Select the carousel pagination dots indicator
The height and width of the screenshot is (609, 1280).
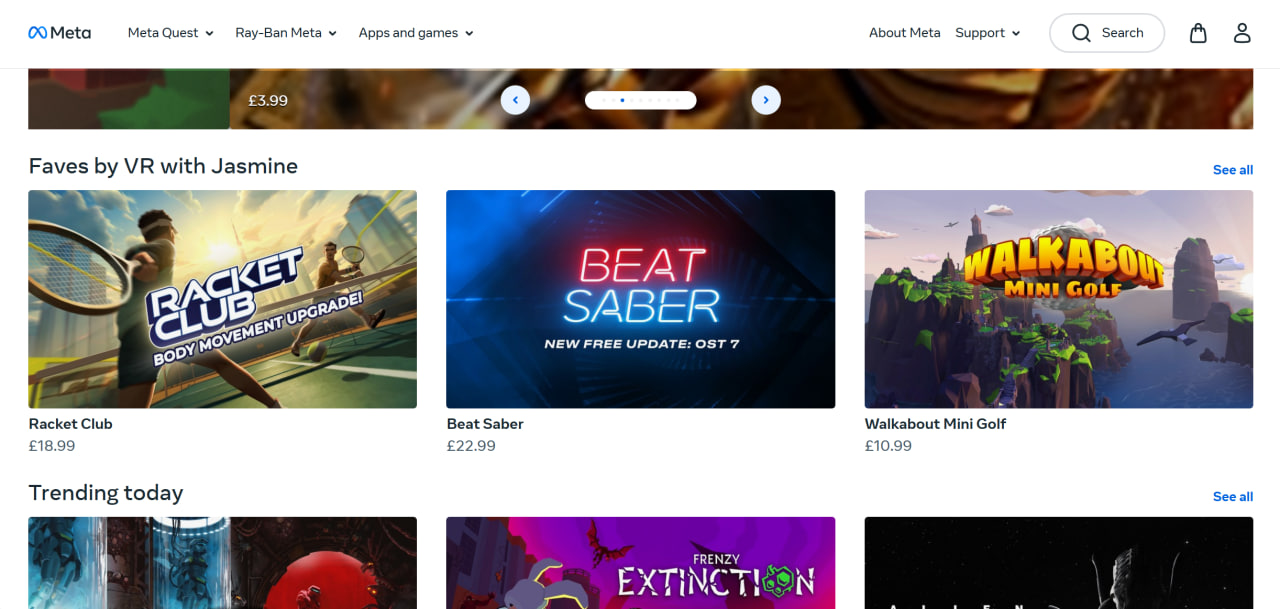click(x=641, y=100)
